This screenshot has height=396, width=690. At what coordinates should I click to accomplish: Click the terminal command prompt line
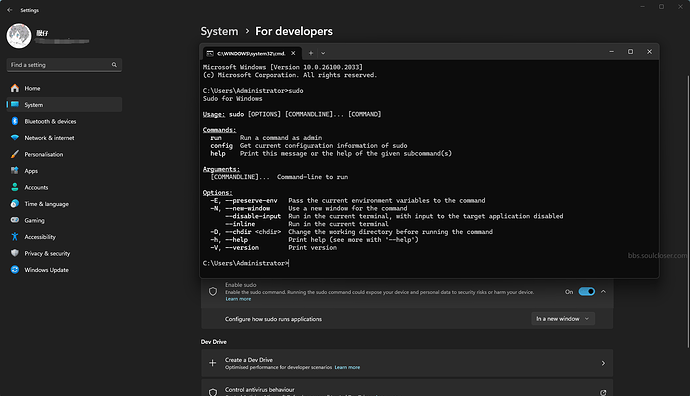246,263
